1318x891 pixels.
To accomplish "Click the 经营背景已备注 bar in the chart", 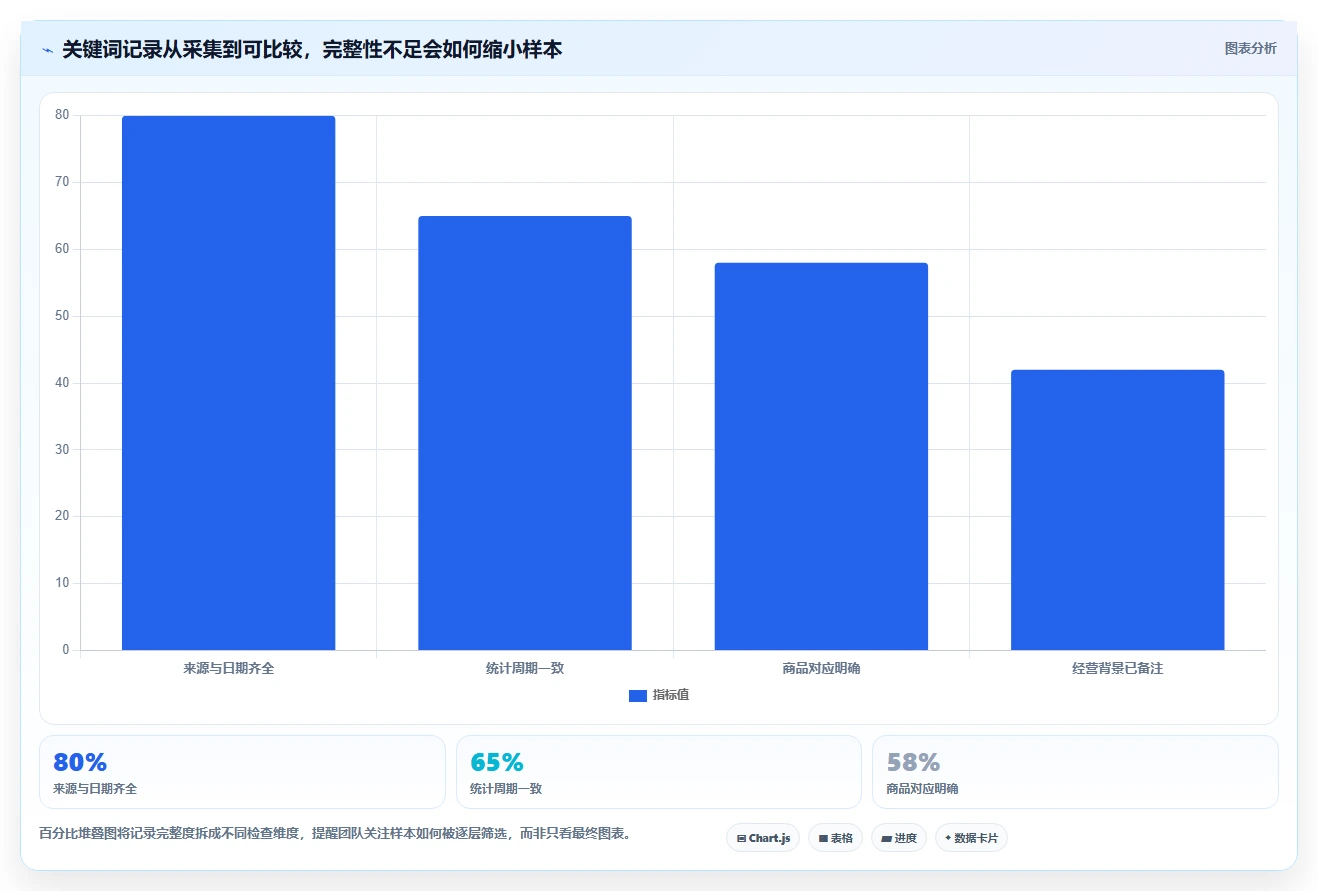I will [x=1117, y=510].
